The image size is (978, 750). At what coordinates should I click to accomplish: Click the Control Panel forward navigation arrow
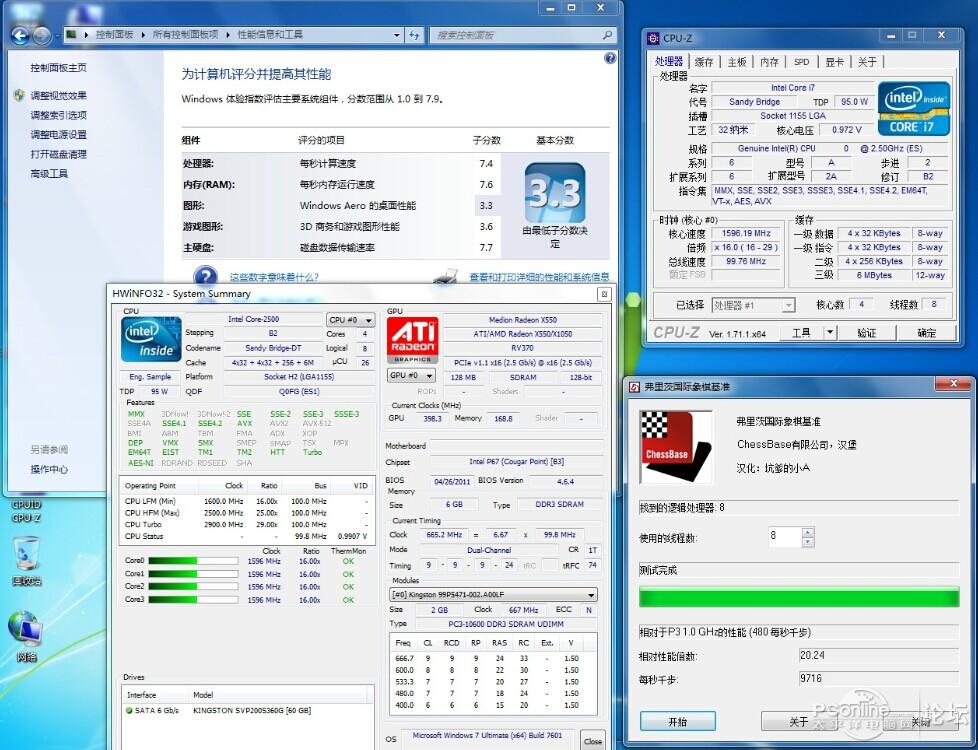41,36
